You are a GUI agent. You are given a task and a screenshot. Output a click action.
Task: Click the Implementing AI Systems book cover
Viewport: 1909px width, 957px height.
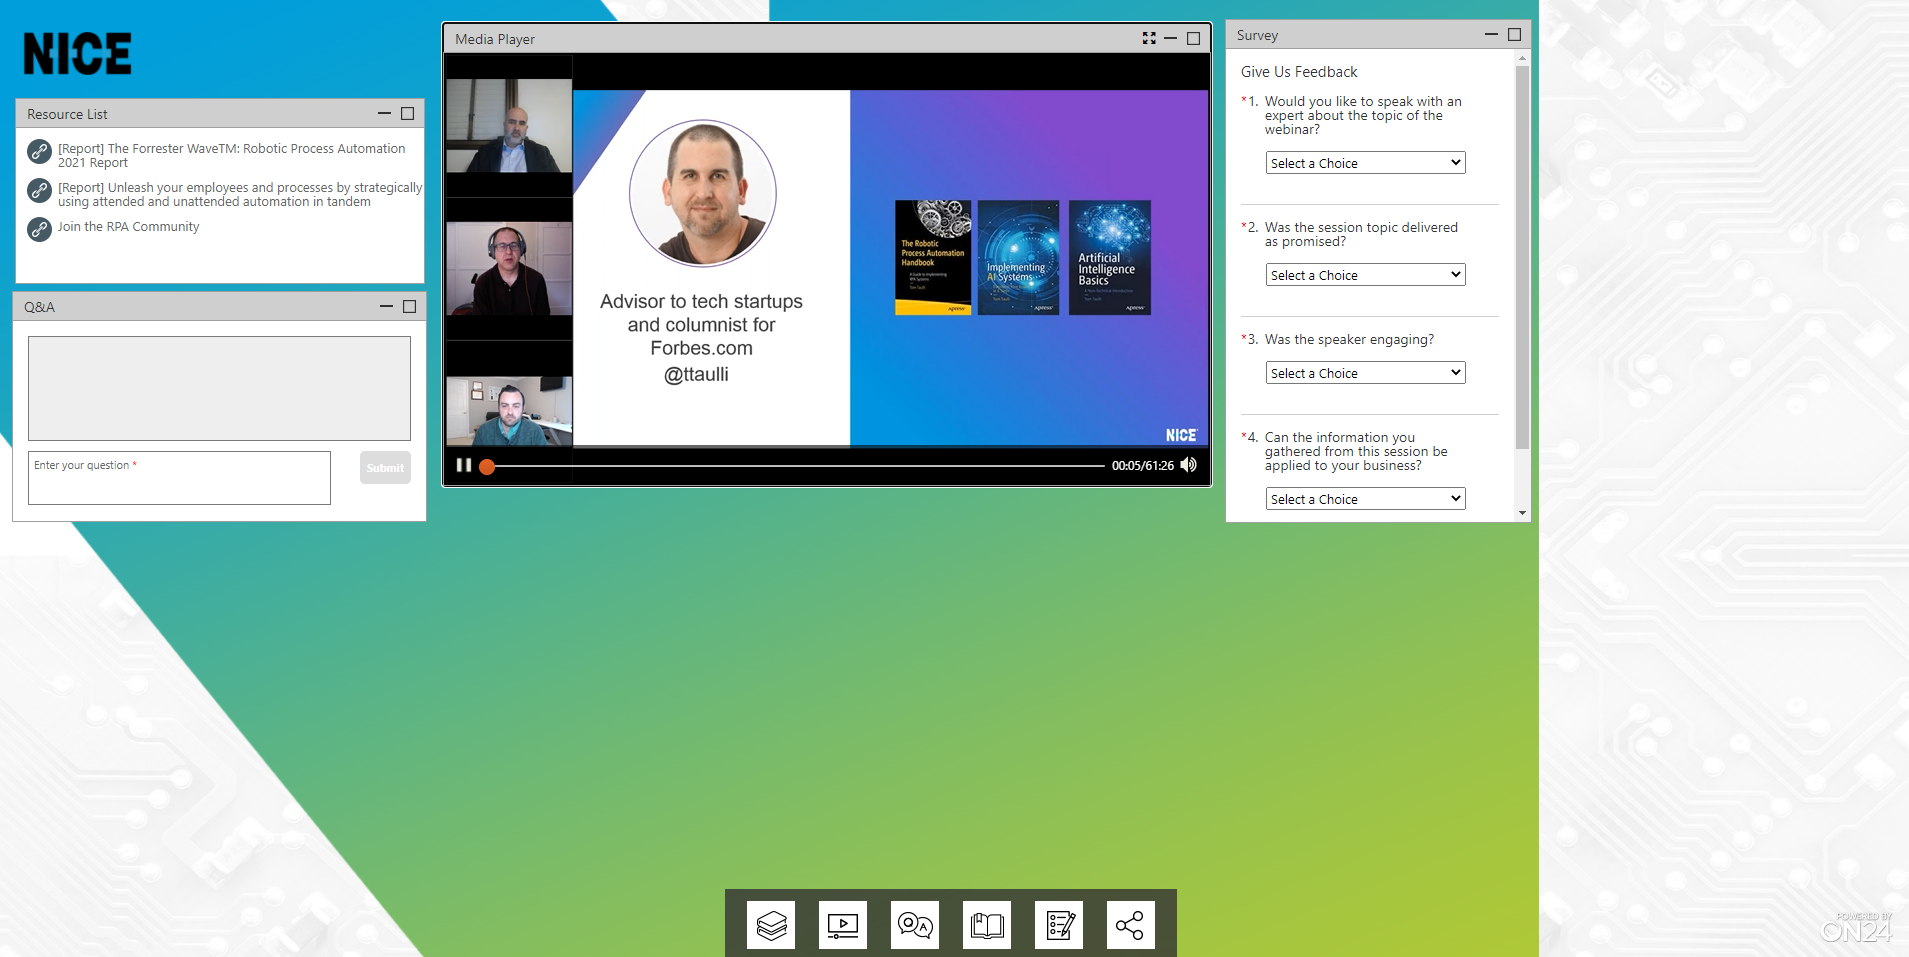(x=1018, y=258)
